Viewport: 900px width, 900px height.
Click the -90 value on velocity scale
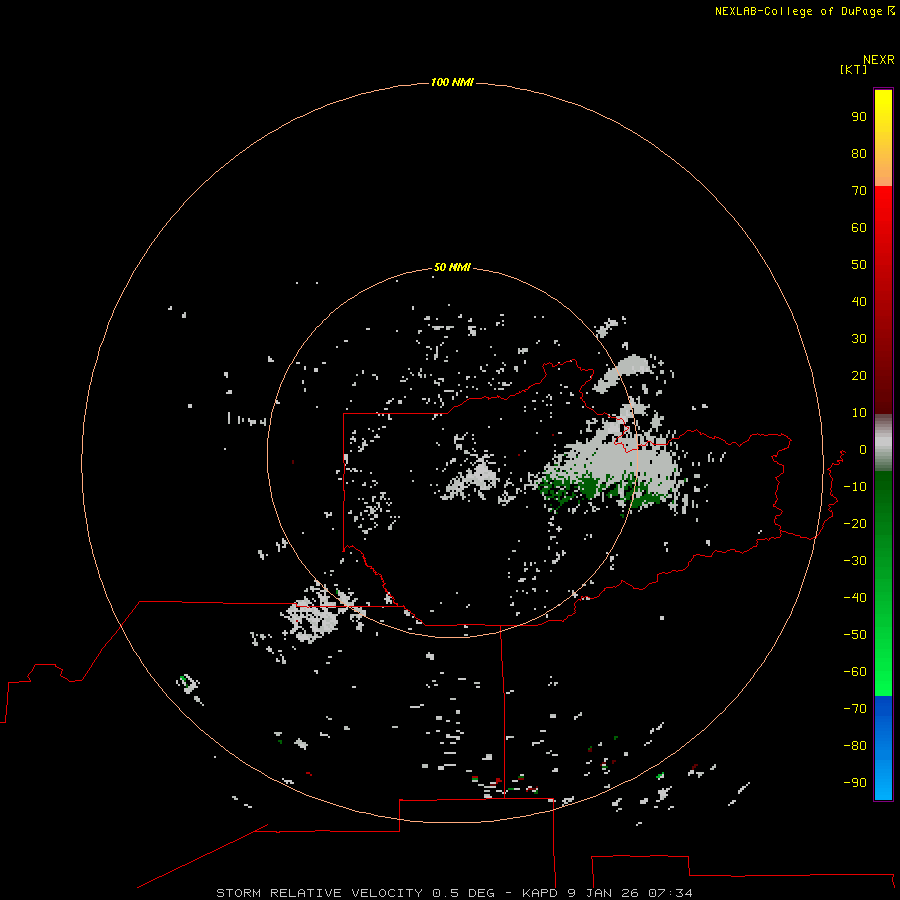[x=855, y=783]
